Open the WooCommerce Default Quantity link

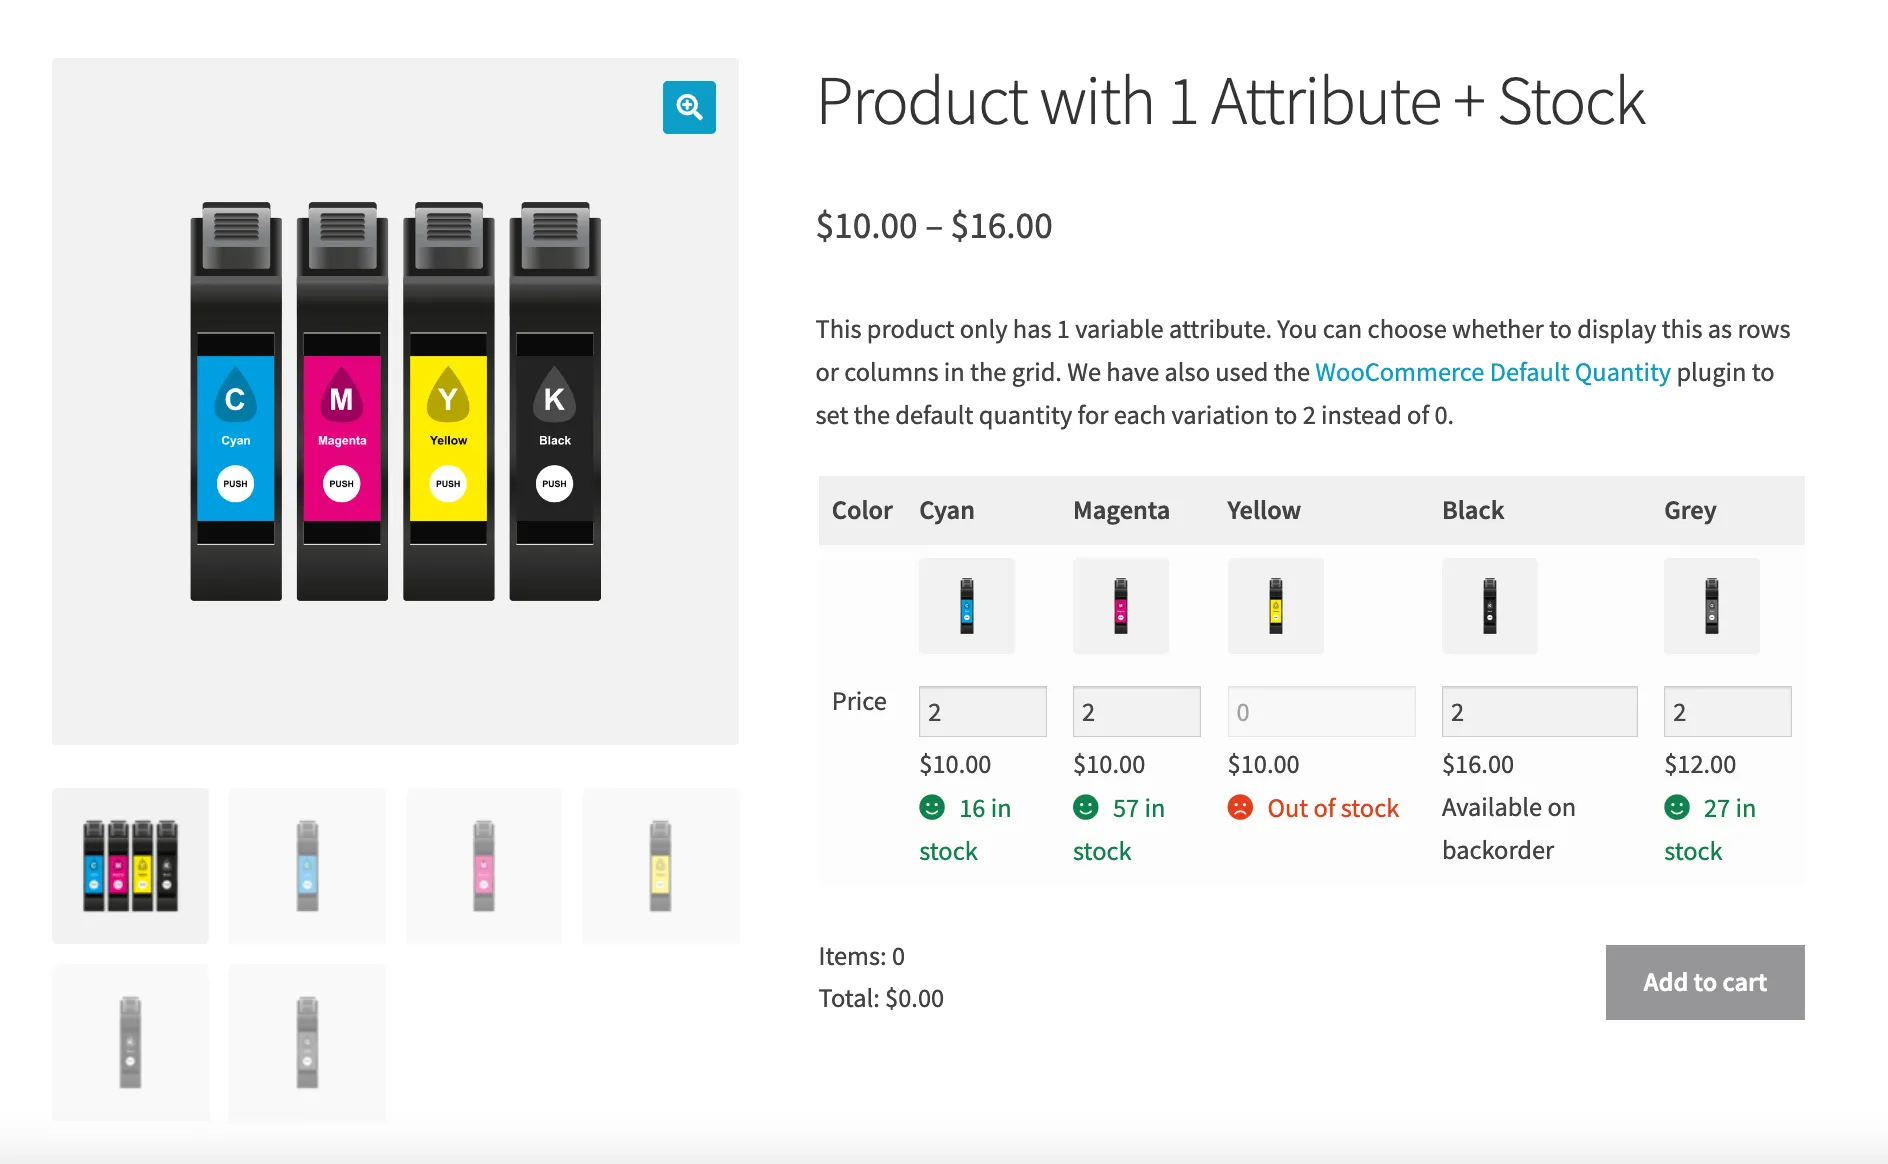pyautogui.click(x=1493, y=372)
